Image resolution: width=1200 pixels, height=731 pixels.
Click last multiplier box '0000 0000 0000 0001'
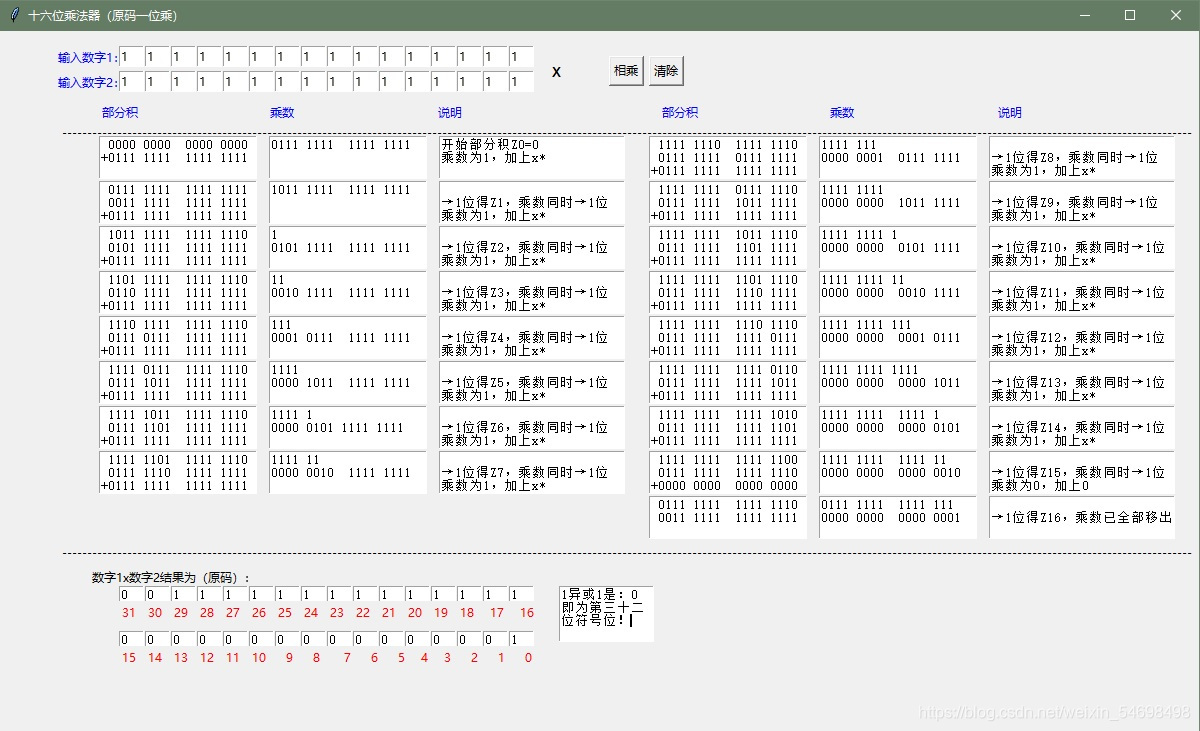[898, 518]
